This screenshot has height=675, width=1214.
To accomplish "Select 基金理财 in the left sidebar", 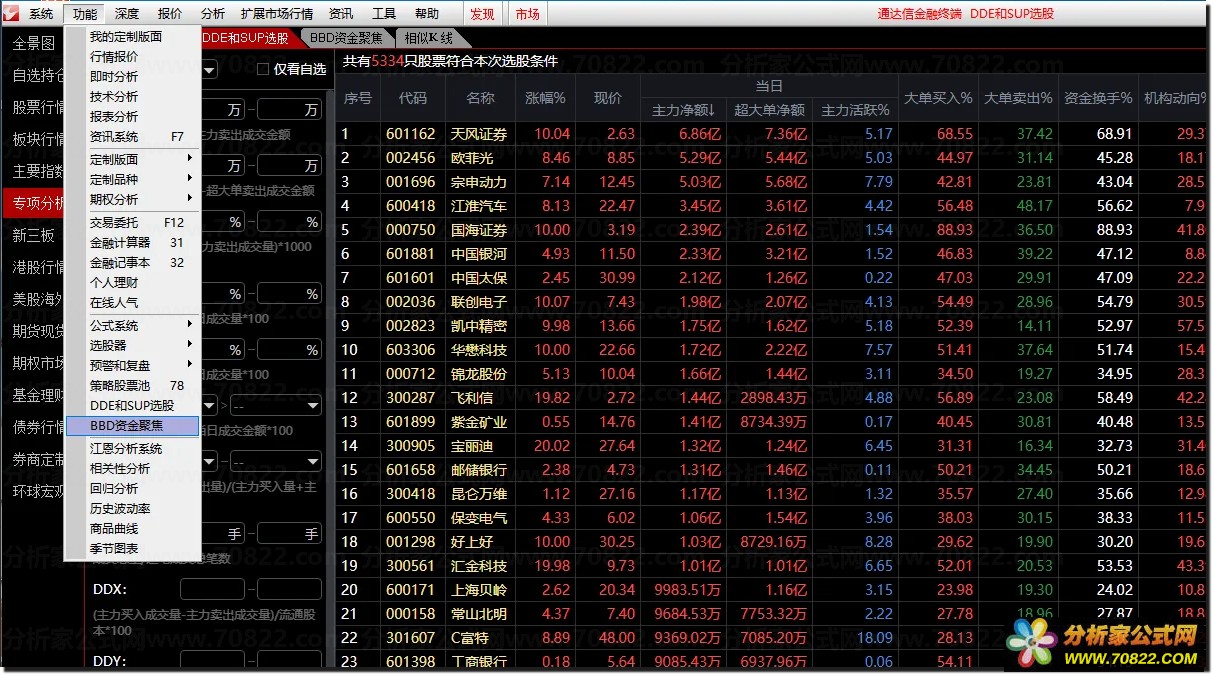I will tap(34, 395).
